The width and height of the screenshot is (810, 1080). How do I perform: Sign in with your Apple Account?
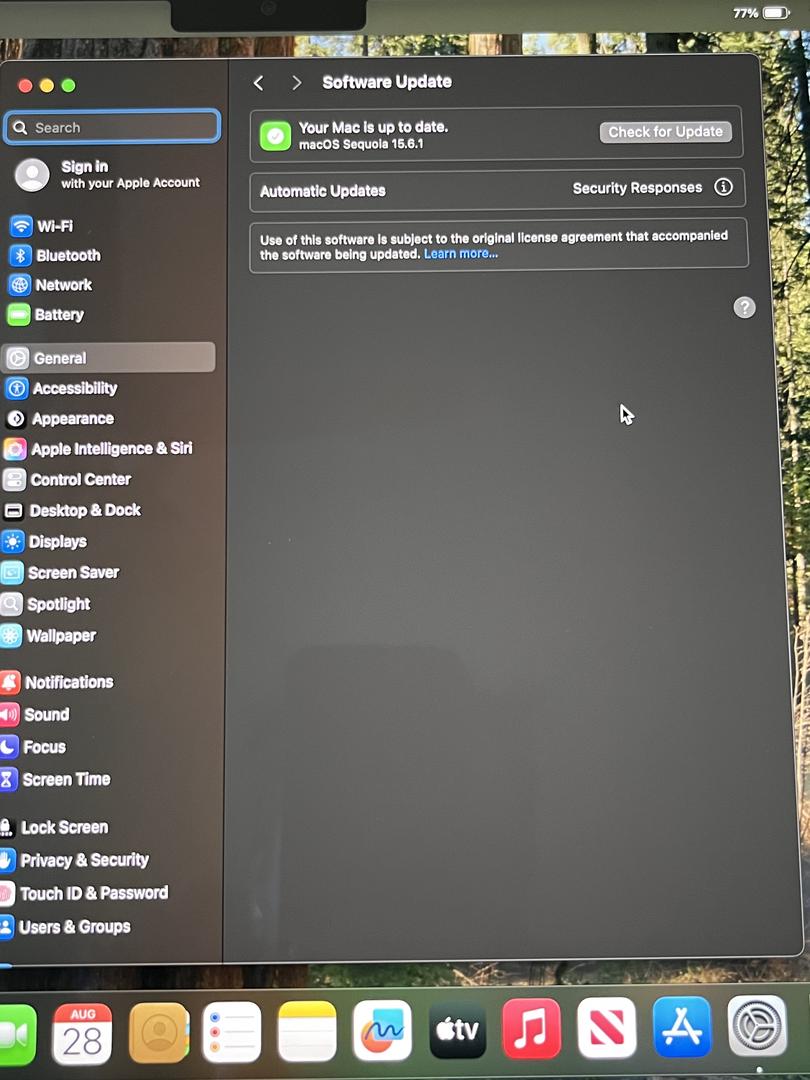(109, 174)
